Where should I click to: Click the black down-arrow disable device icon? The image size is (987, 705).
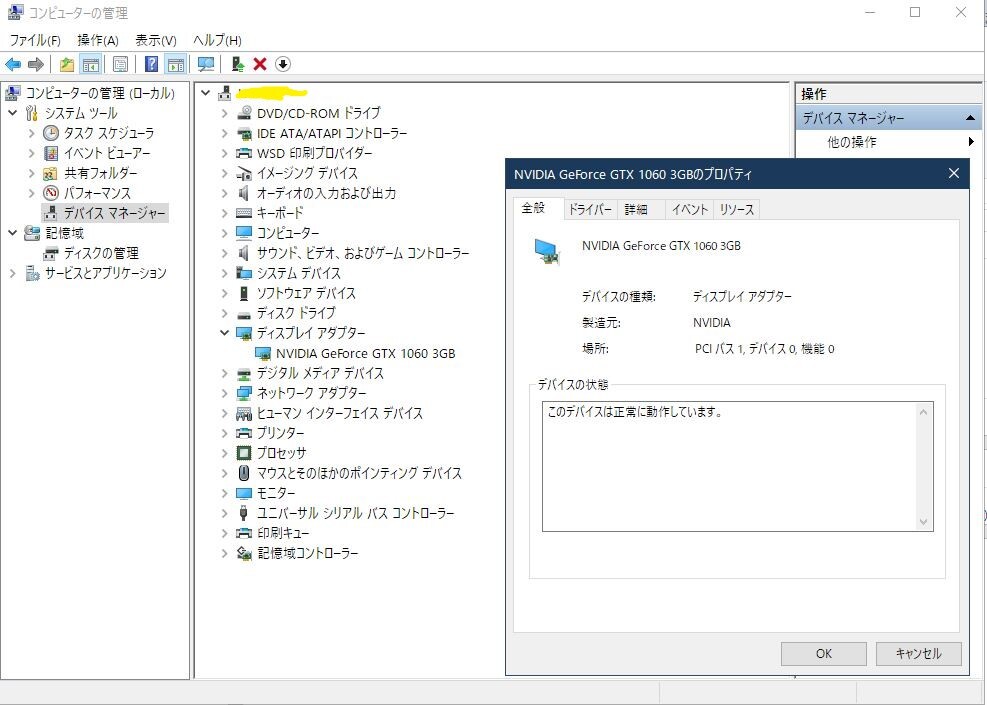[283, 65]
